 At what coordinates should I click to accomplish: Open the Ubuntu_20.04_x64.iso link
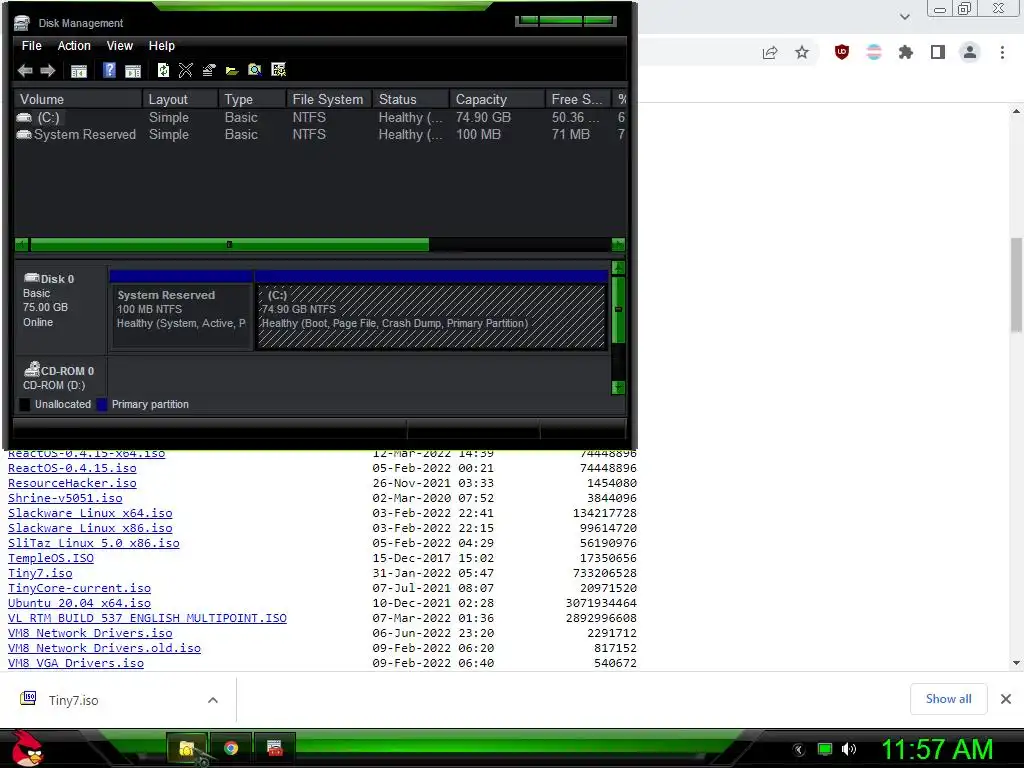pos(80,603)
